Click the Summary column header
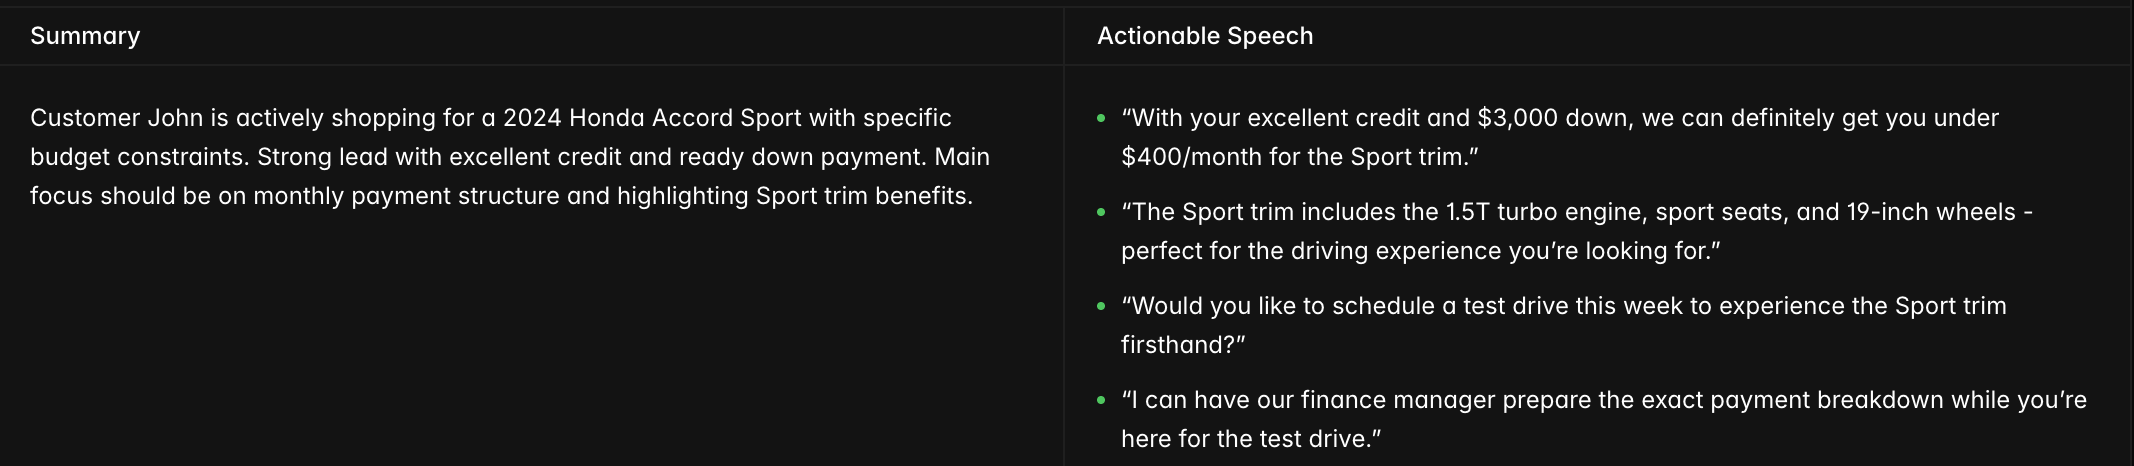The image size is (2134, 466). click(x=85, y=36)
